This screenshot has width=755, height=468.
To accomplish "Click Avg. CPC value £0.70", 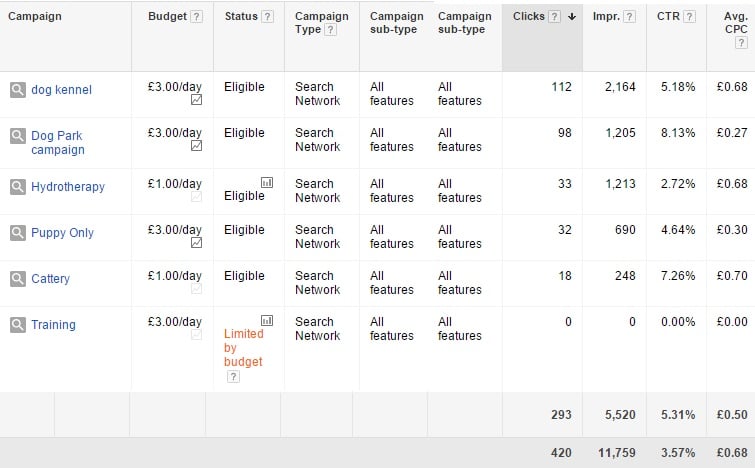I will pyautogui.click(x=732, y=276).
